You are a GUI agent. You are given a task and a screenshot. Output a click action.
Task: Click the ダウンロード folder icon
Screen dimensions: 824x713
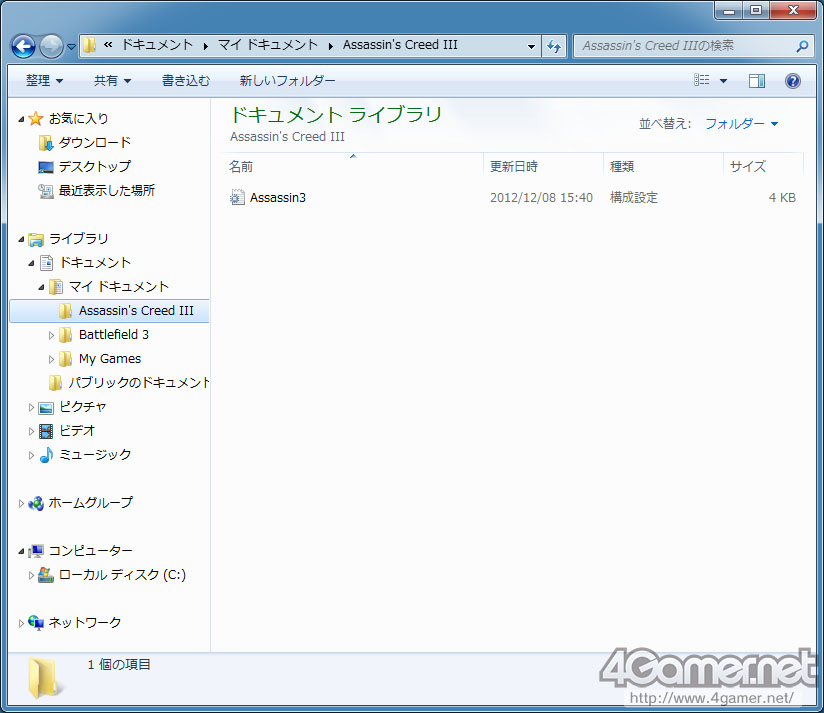click(x=46, y=142)
